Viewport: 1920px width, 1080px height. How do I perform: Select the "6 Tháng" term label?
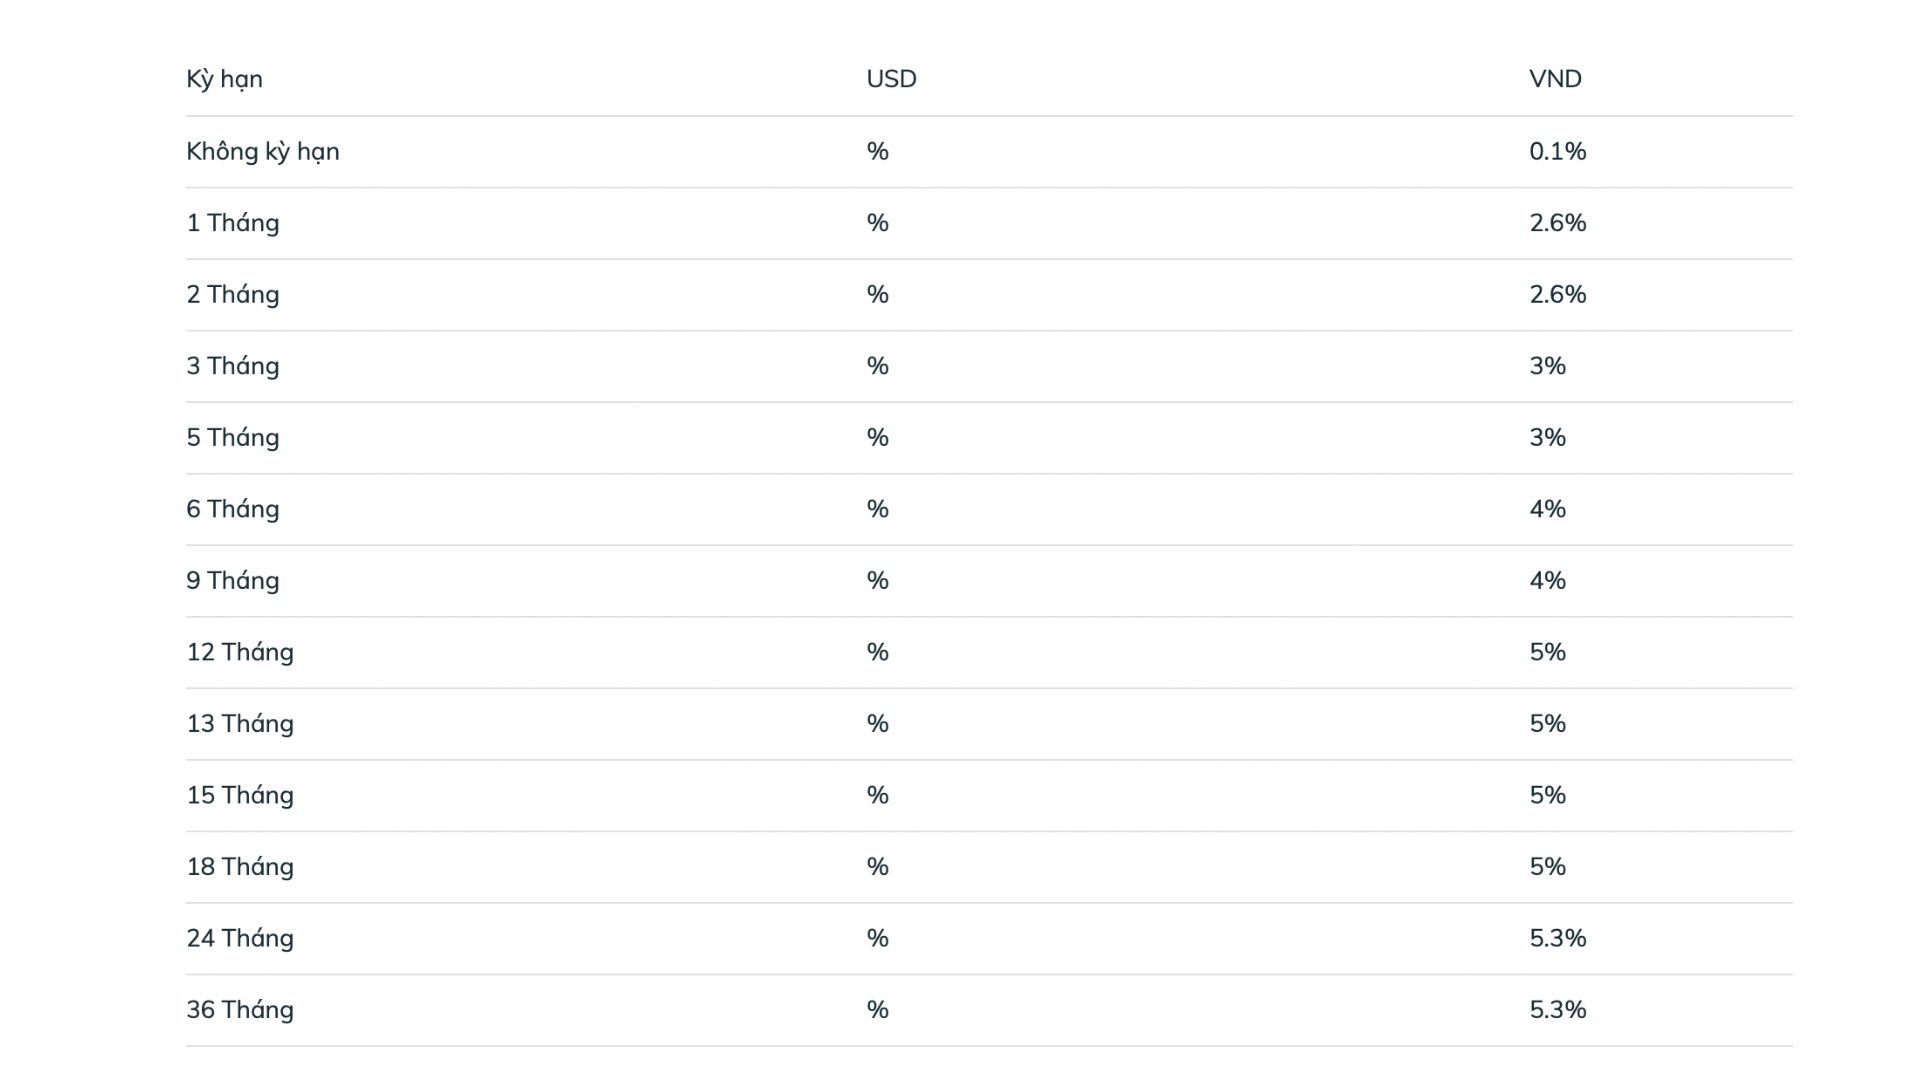[232, 509]
